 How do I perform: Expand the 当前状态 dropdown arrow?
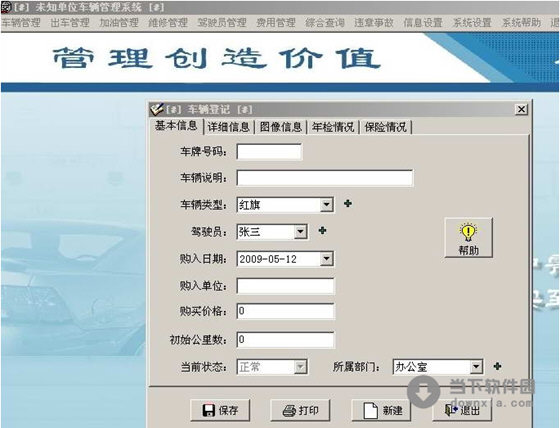point(300,367)
